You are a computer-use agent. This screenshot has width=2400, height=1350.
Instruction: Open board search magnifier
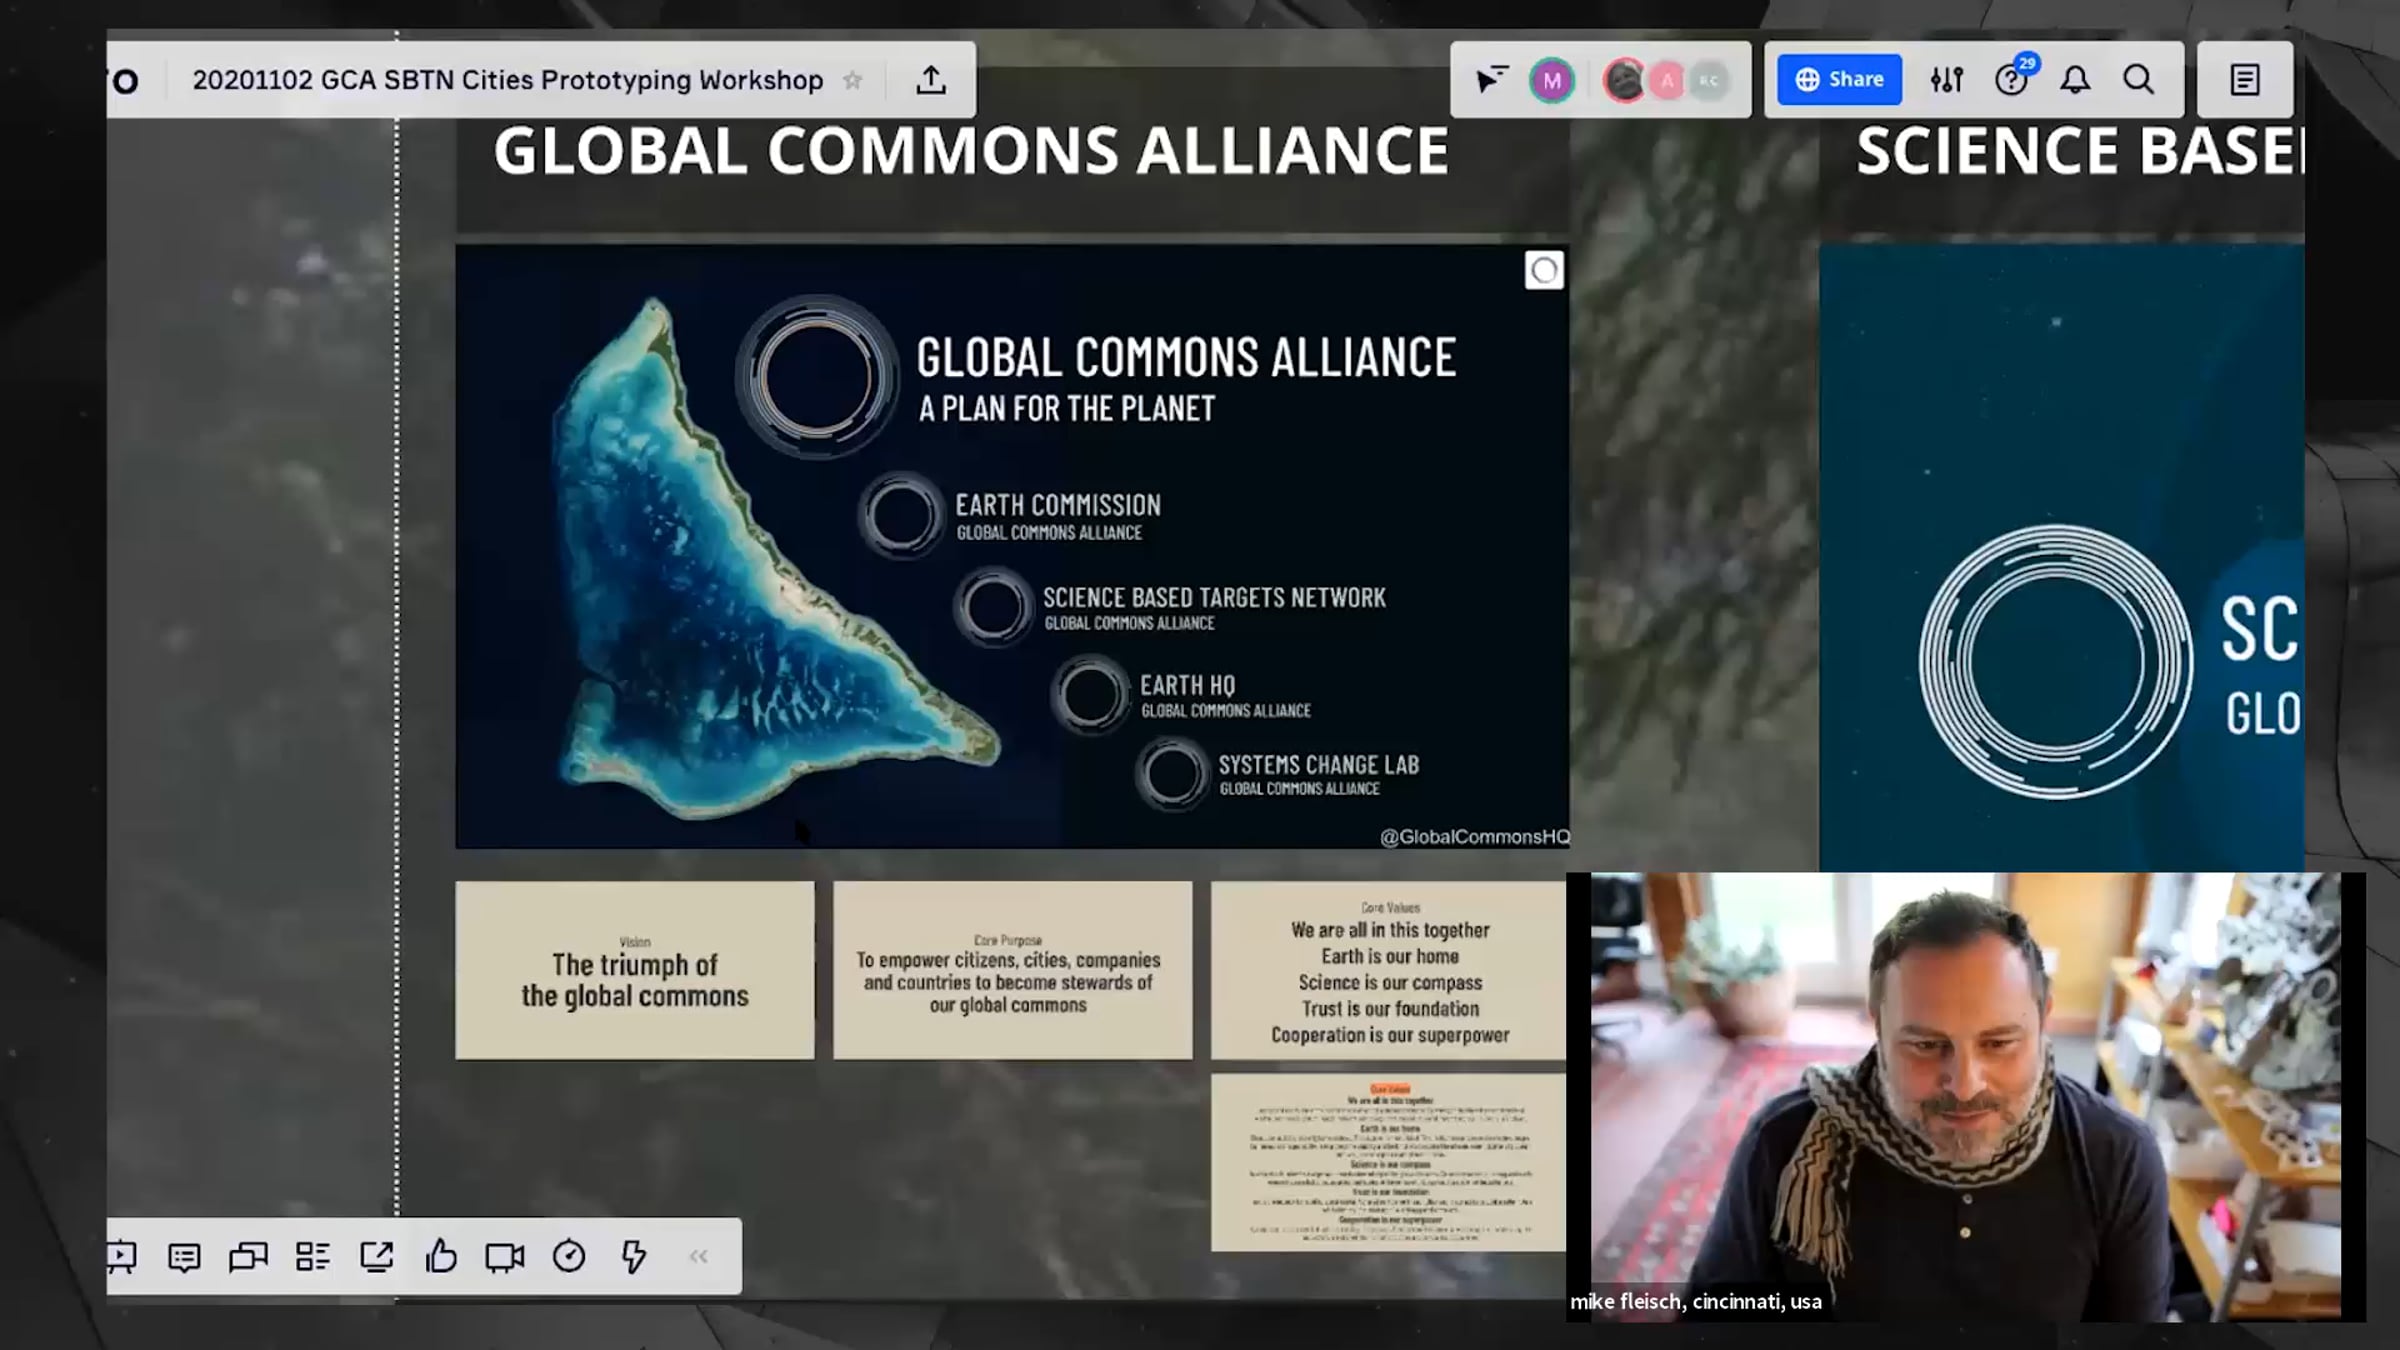coord(2139,80)
